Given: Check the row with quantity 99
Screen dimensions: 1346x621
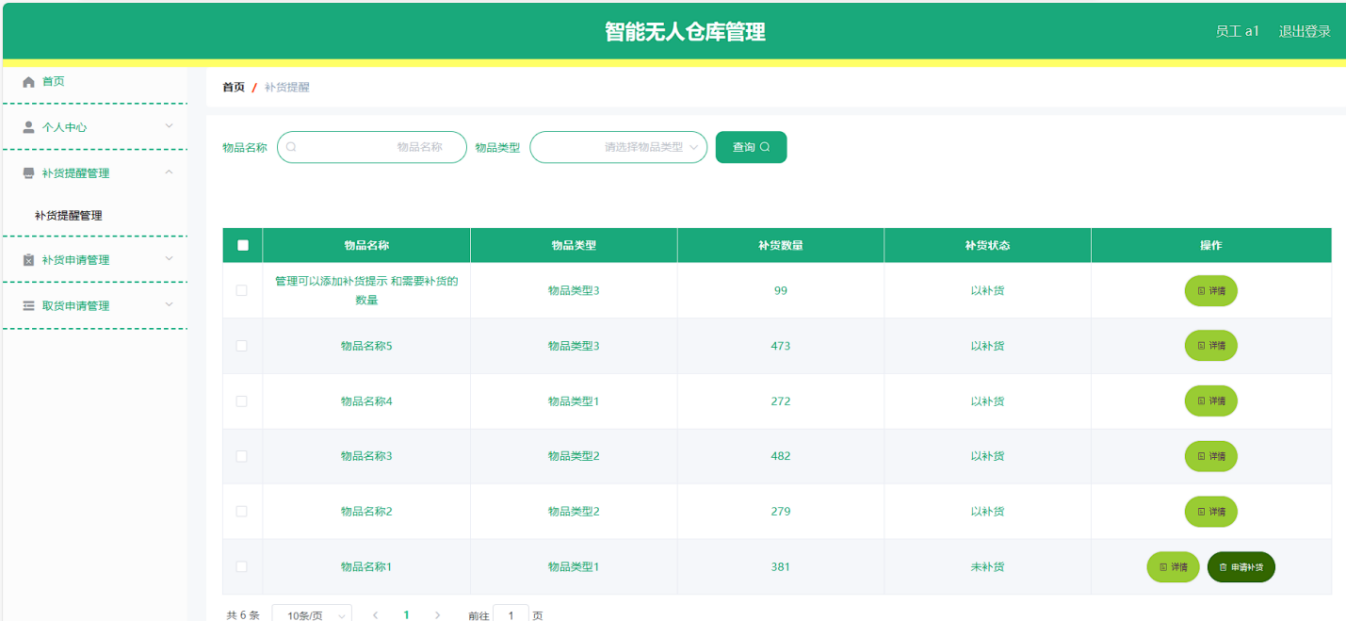Looking at the screenshot, I should coord(241,290).
